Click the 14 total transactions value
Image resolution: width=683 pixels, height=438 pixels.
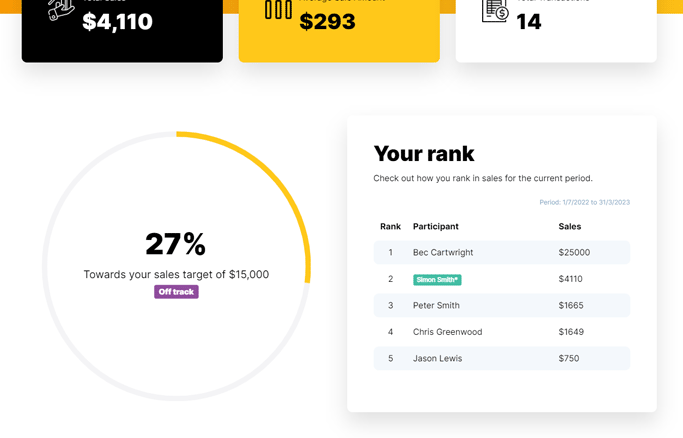click(x=528, y=21)
